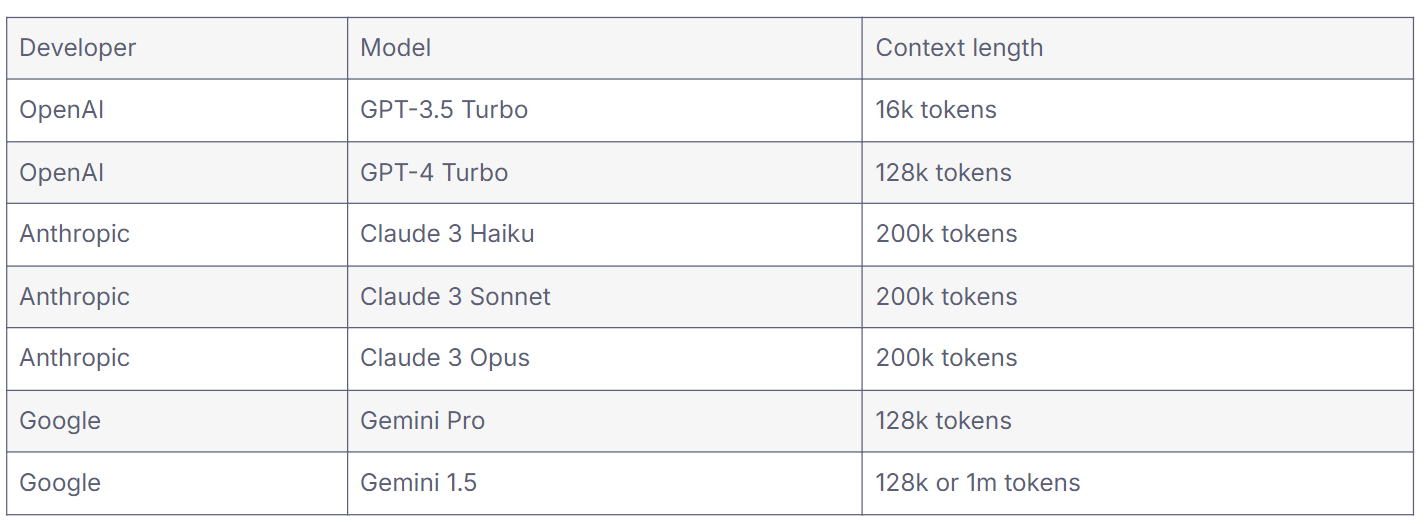
Task: Click 128k tokens in Gemini Pro row
Action: click(1137, 421)
